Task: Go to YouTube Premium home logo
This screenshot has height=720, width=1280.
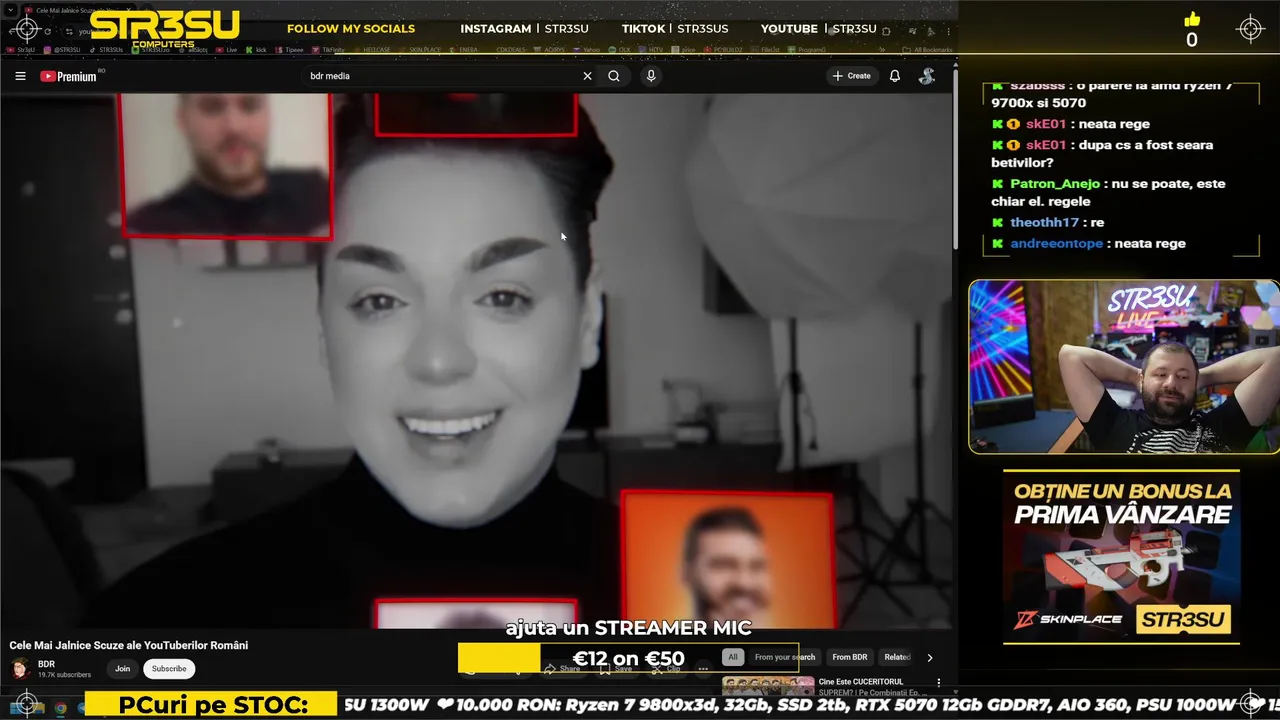Action: (68, 76)
